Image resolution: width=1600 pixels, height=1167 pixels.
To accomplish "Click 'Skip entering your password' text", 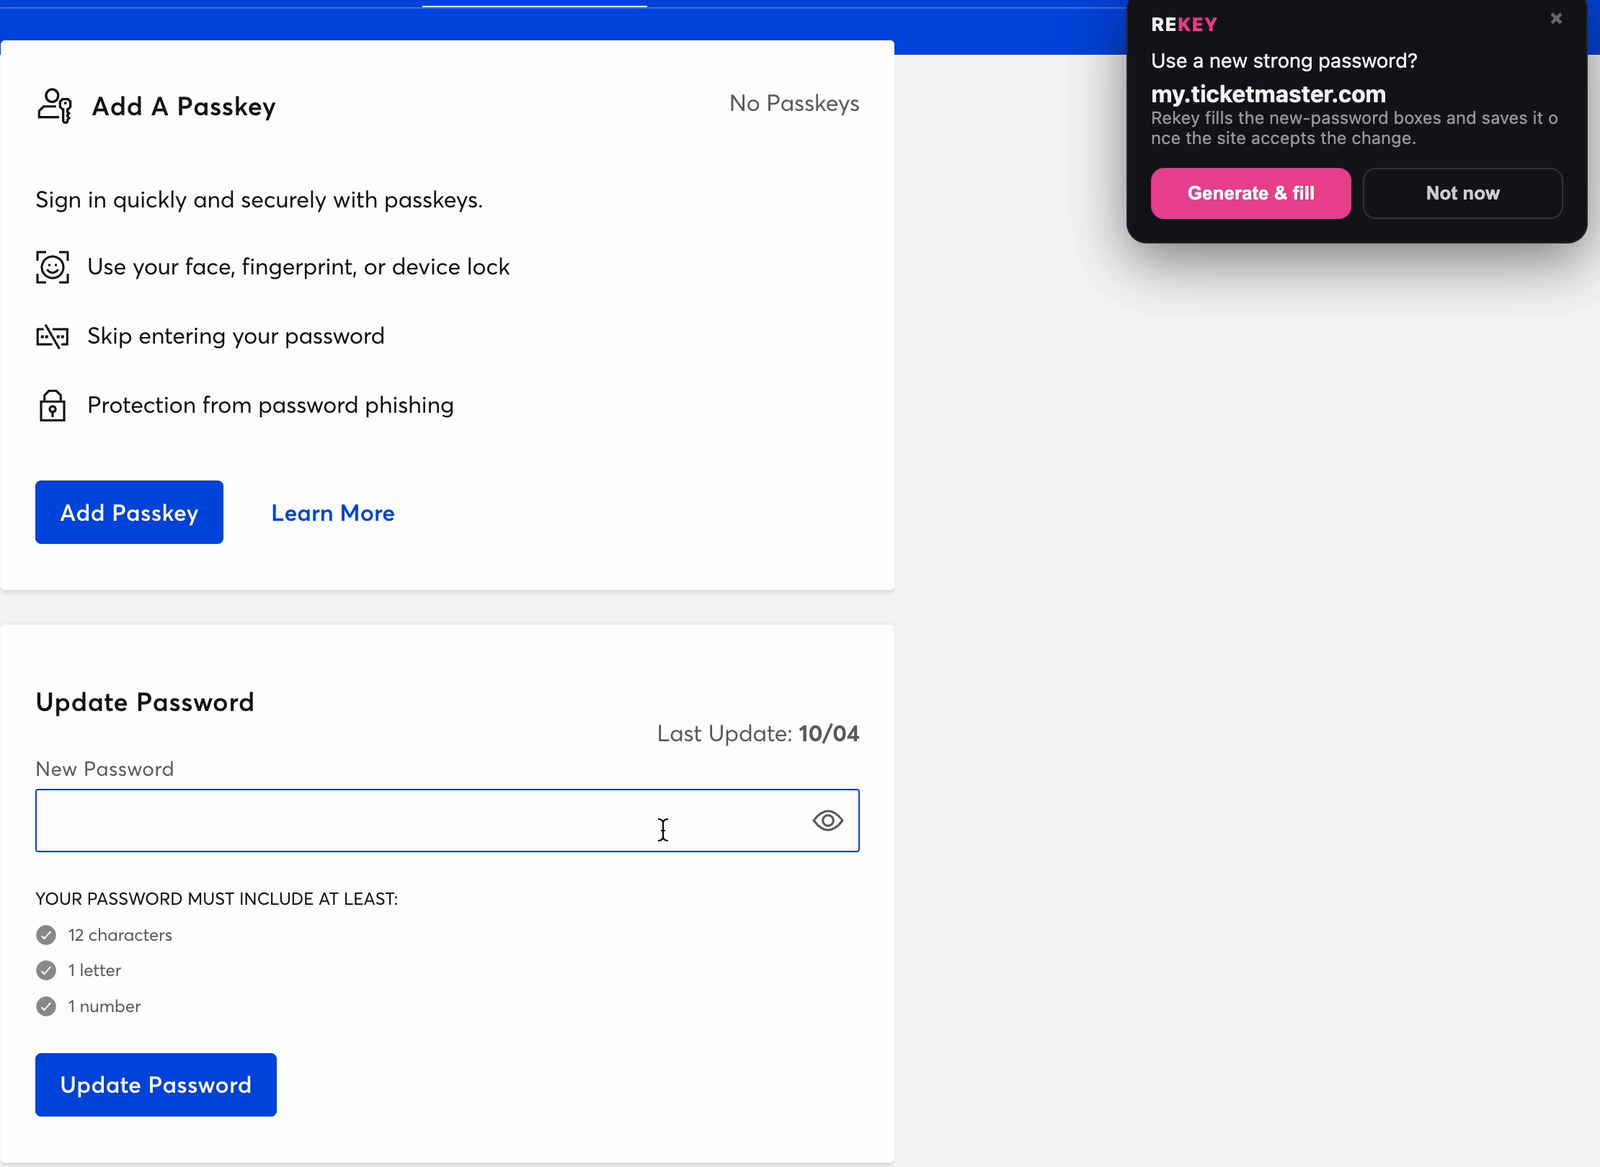I will pos(236,336).
